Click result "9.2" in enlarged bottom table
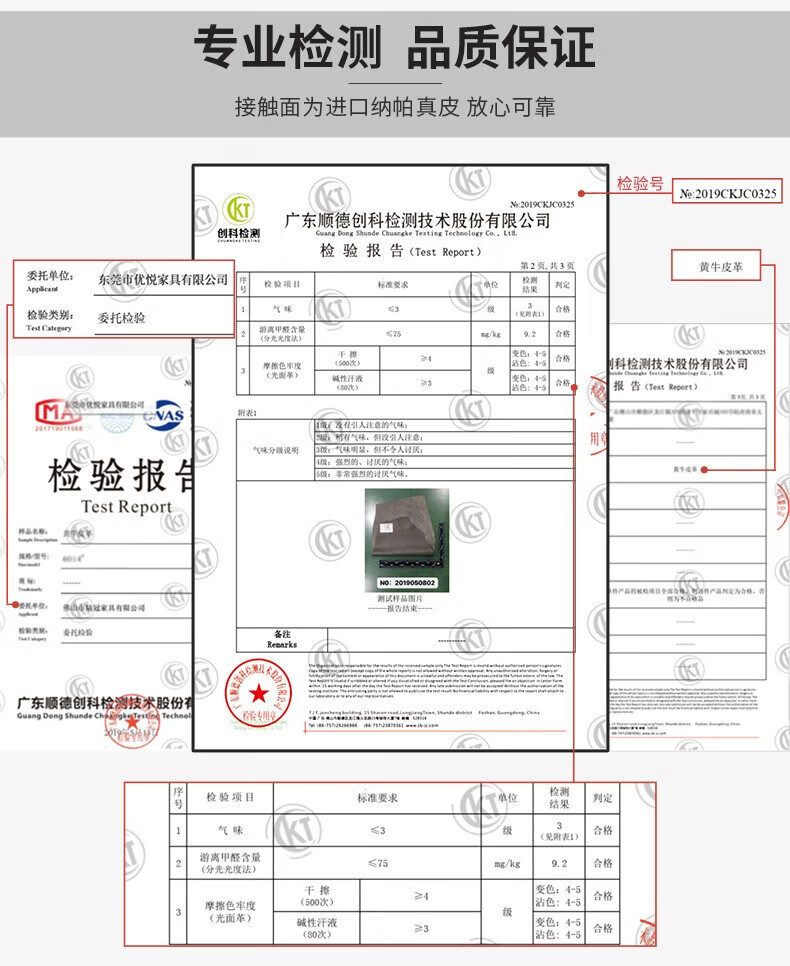This screenshot has height=966, width=790. (559, 864)
